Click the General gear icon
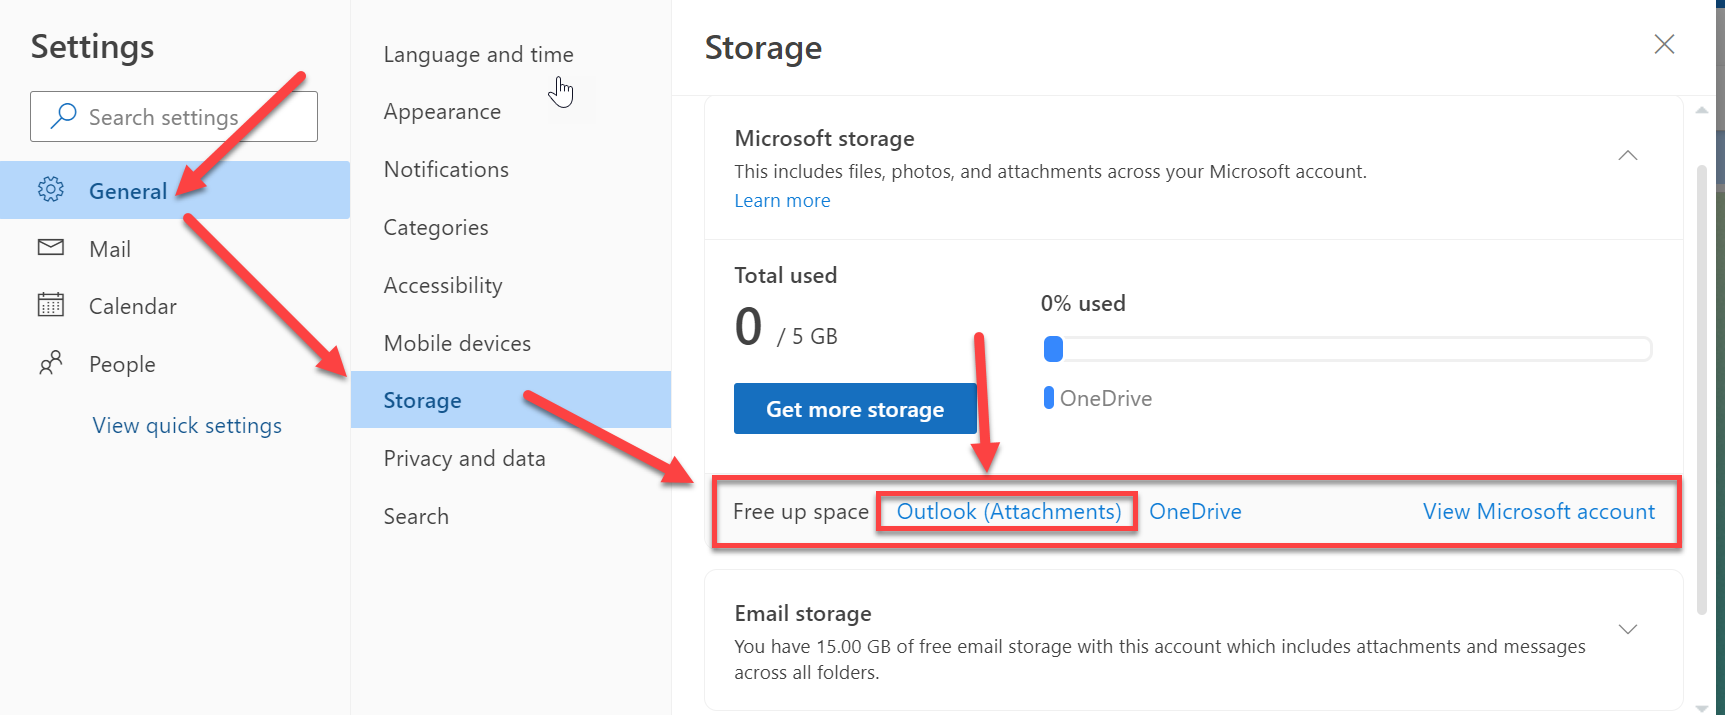 point(50,190)
